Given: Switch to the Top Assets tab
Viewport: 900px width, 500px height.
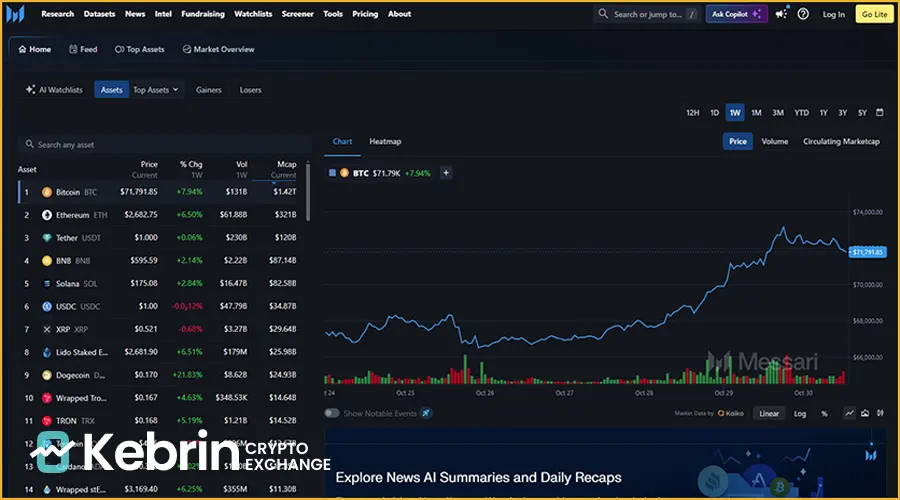Looking at the screenshot, I should pos(139,49).
